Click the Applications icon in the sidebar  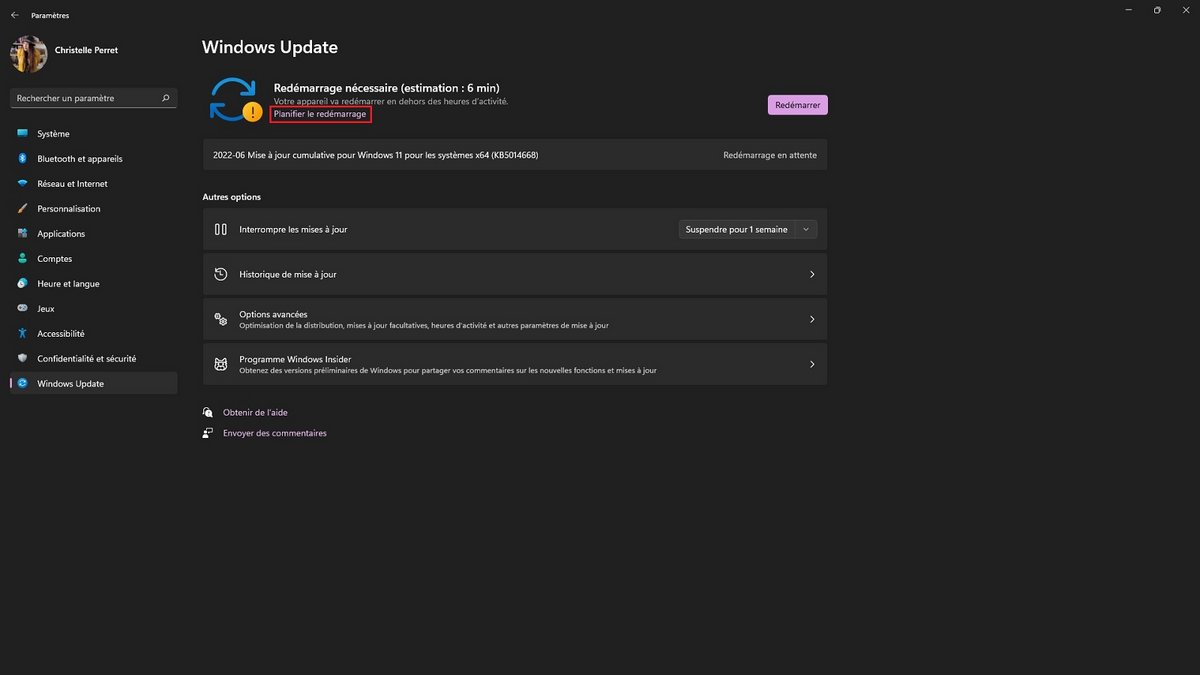(x=22, y=234)
